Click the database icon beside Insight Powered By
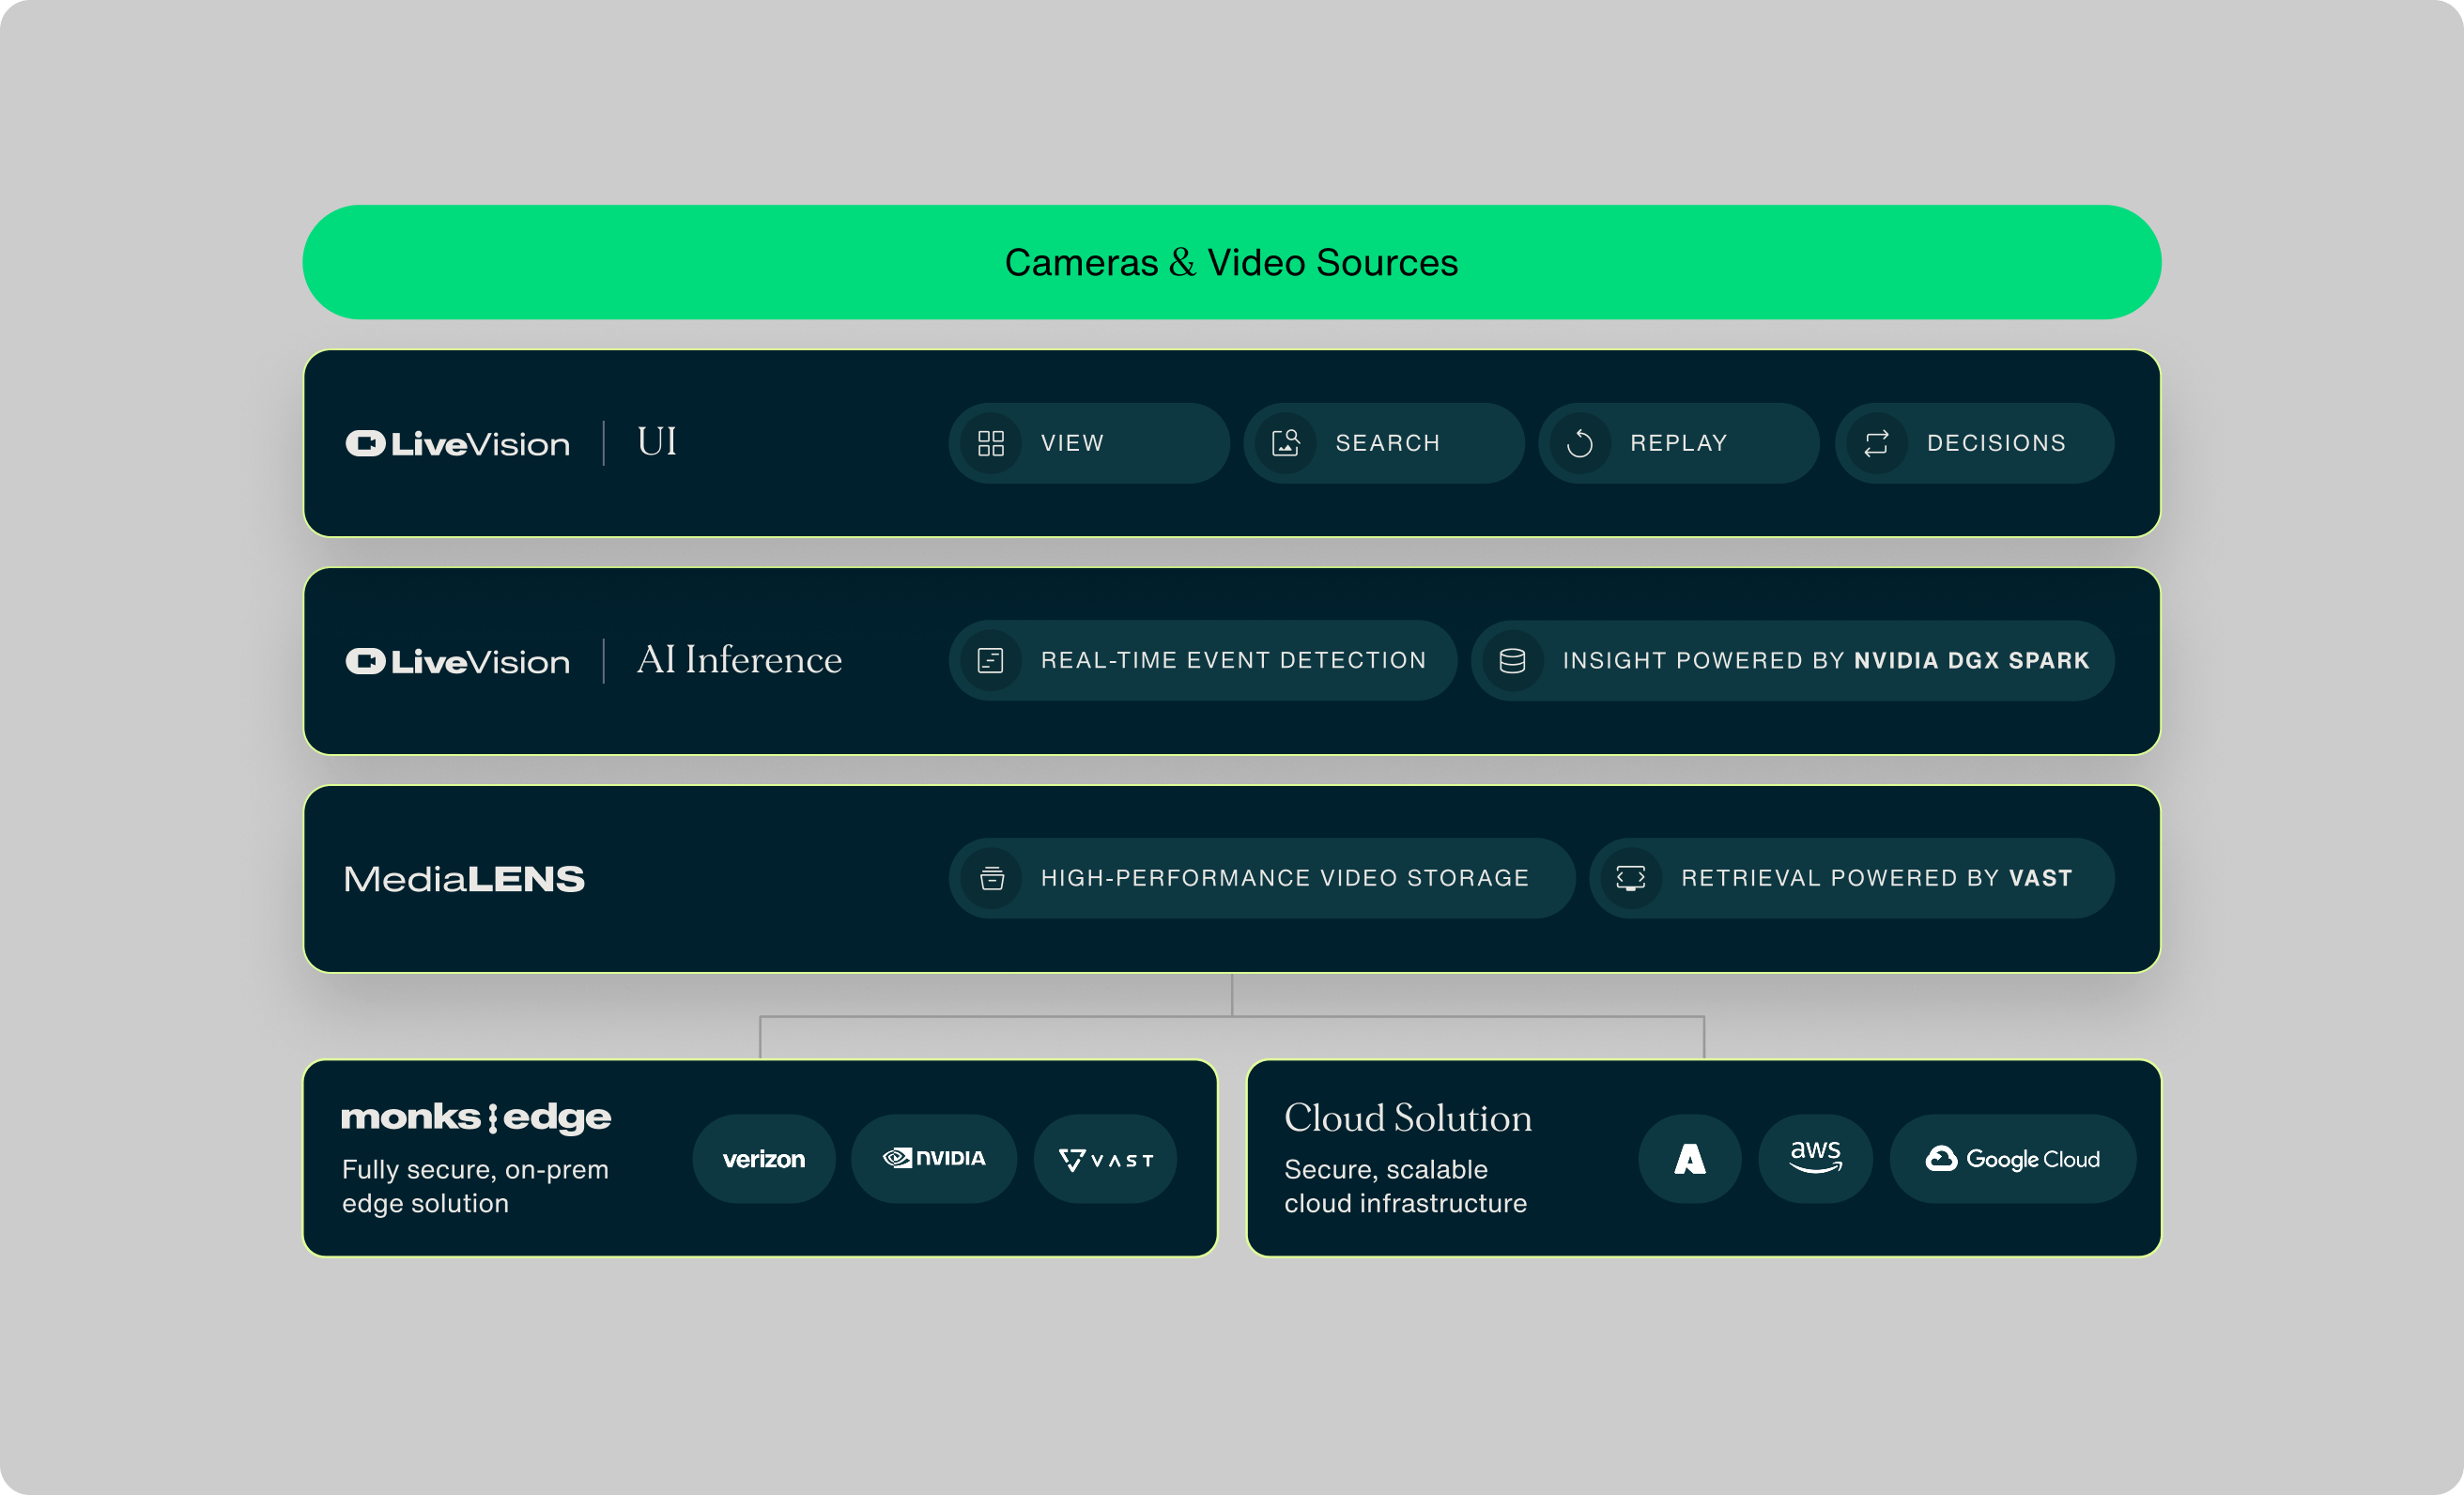Screen dimensions: 2464x1495 click(1513, 660)
